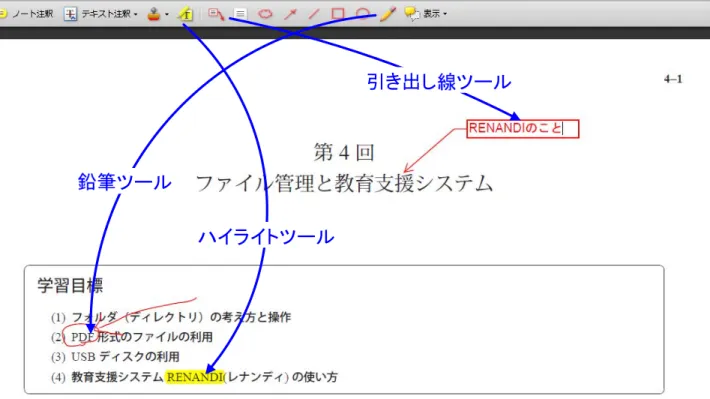Click the フォルダ(ディレクトリ)の考え方と操作 line
Screen dimensions: 710x399
[x=181, y=317]
